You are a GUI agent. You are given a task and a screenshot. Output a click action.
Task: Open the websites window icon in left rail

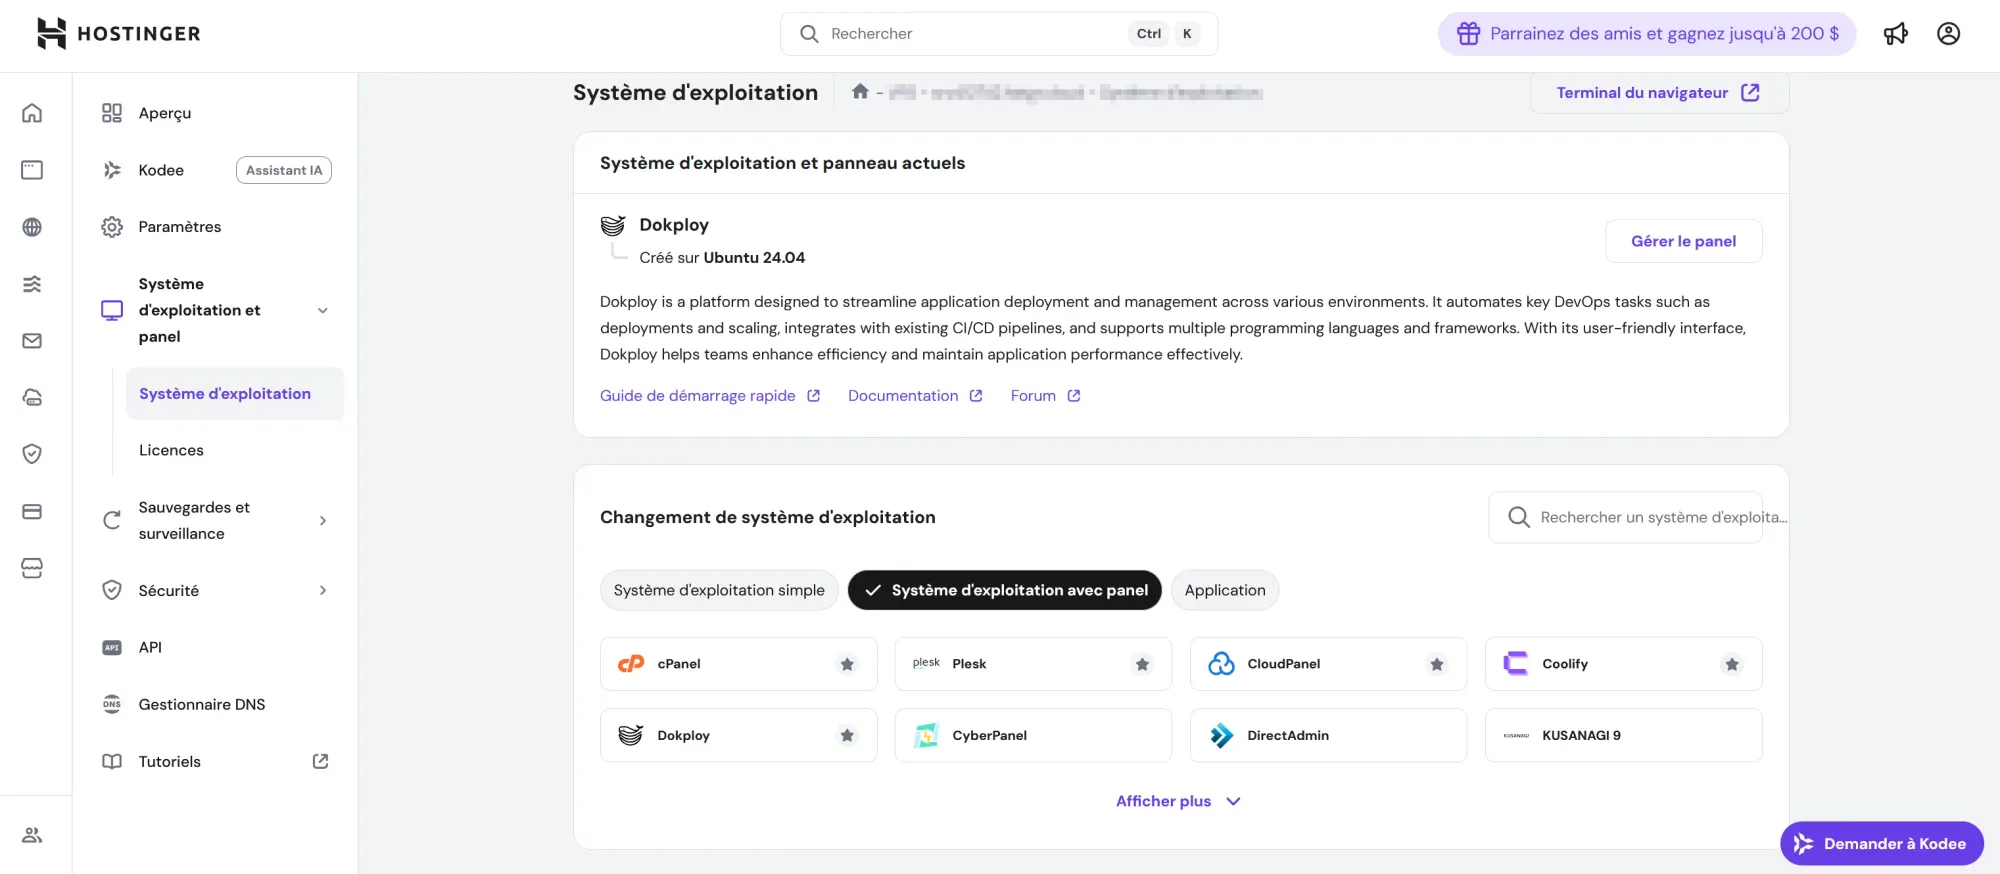[32, 170]
